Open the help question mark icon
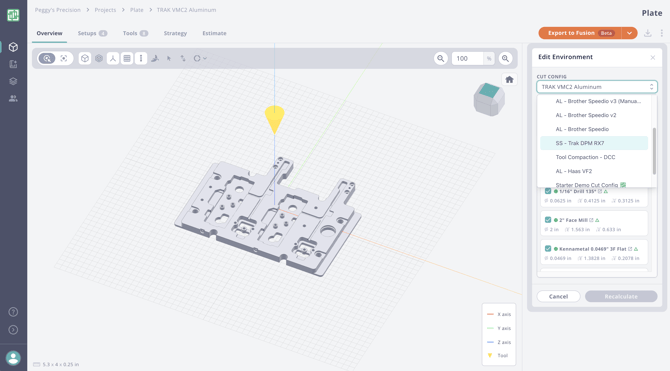Image resolution: width=670 pixels, height=371 pixels. (x=13, y=312)
